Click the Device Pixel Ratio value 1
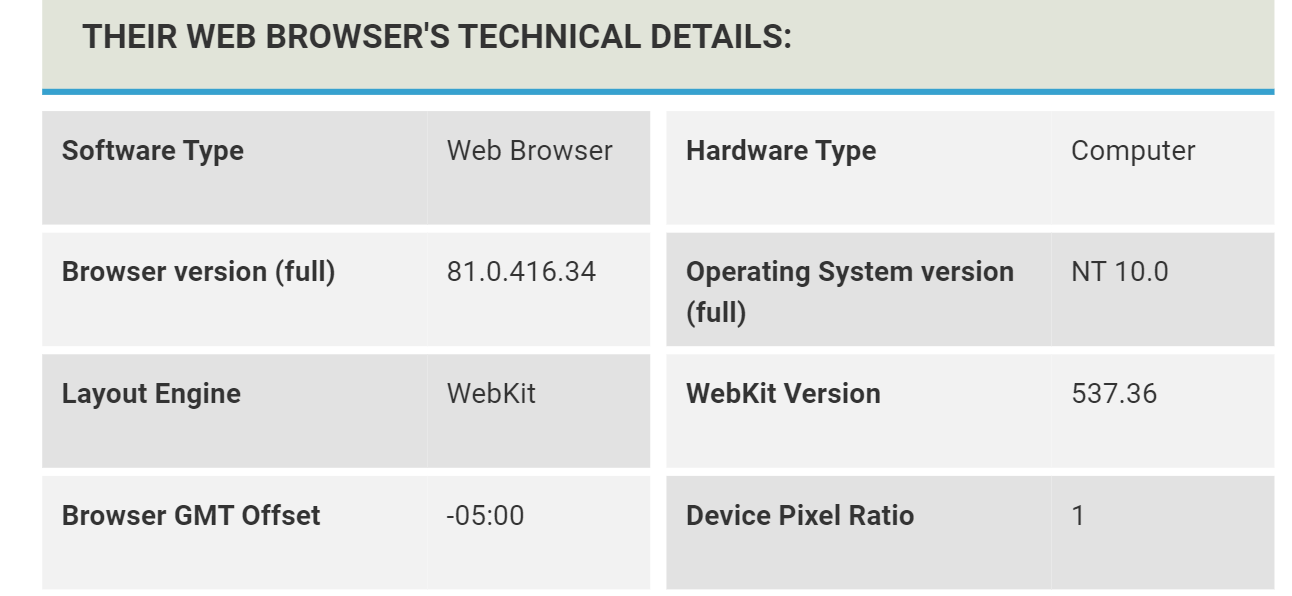This screenshot has height=596, width=1292. point(1078,516)
